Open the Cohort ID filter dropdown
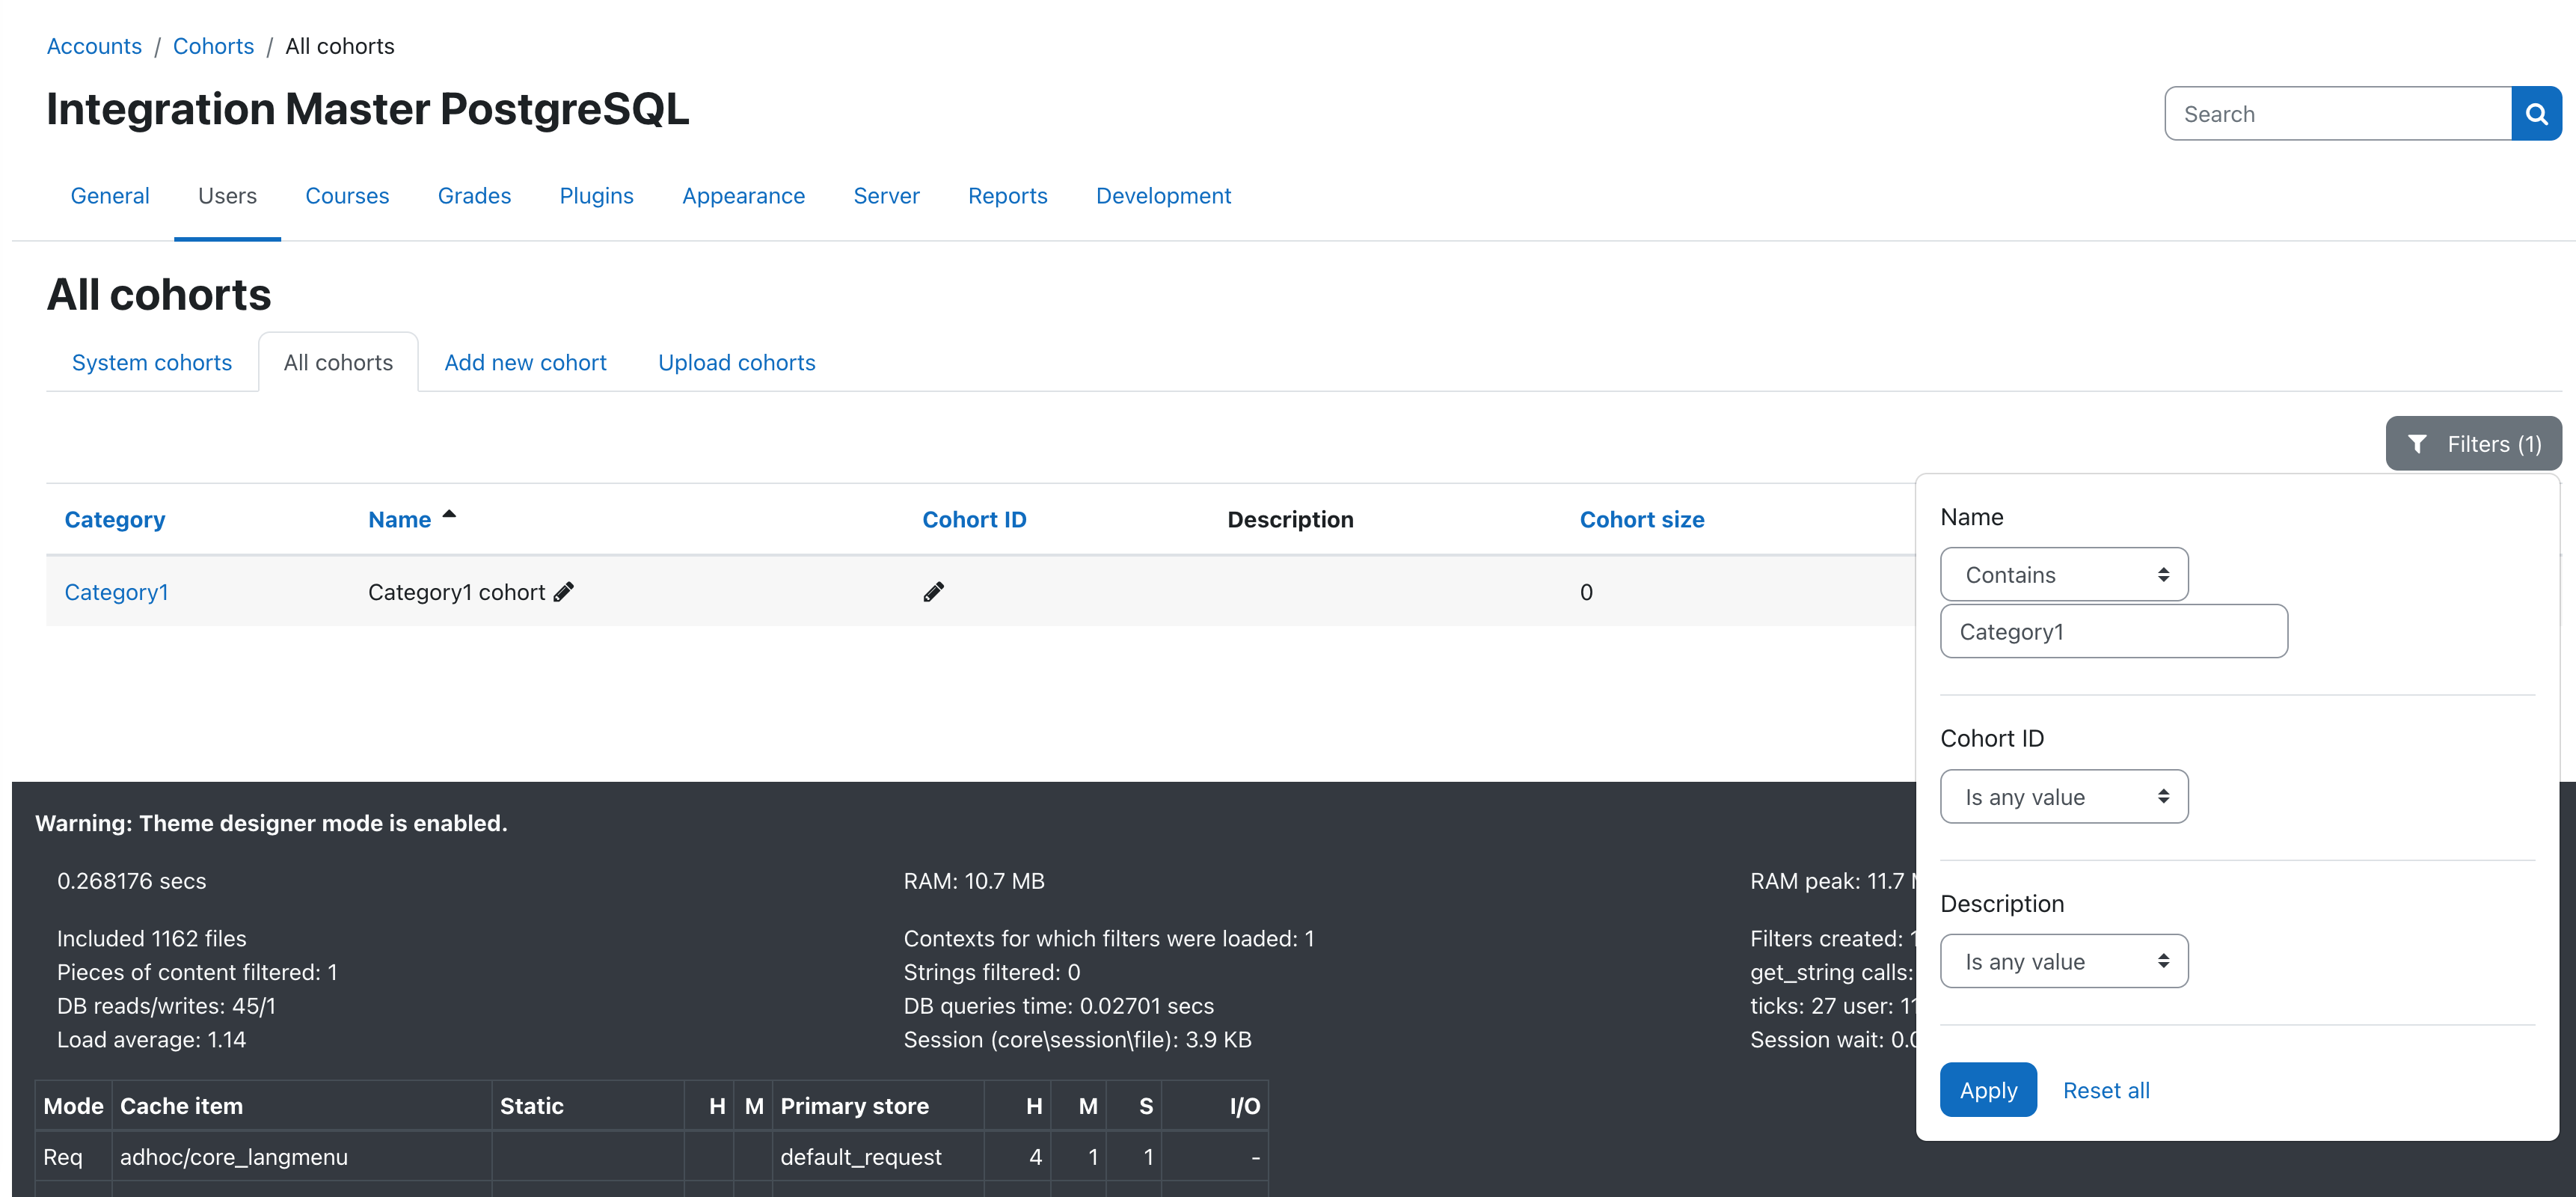Image resolution: width=2576 pixels, height=1197 pixels. (2063, 797)
